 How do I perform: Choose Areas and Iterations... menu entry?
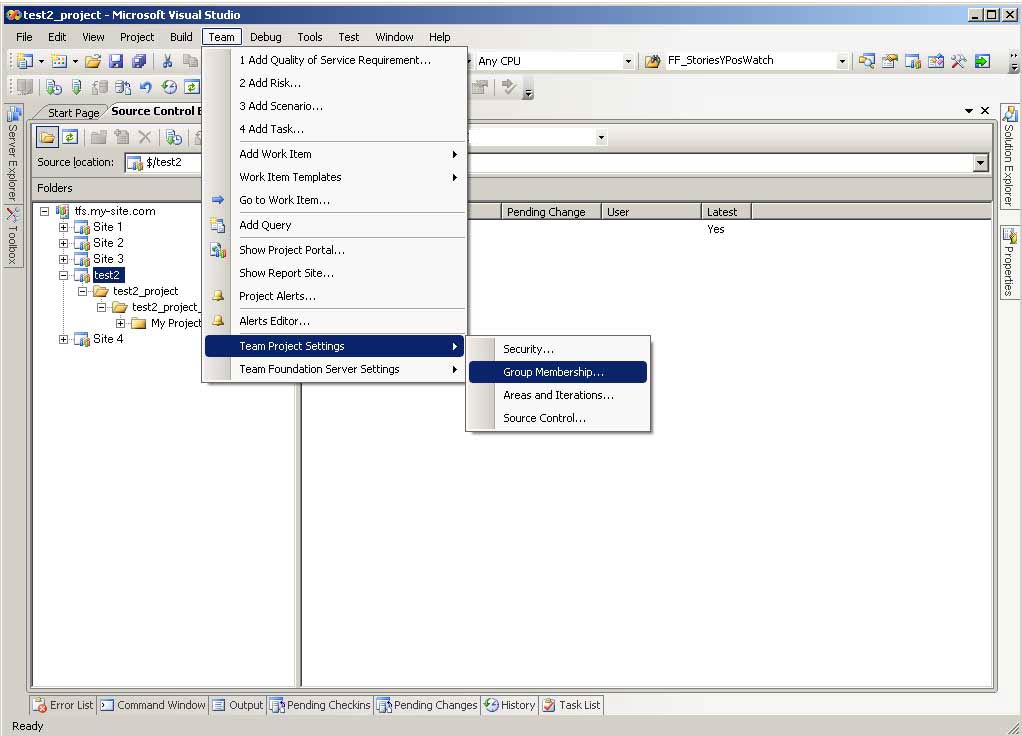[x=558, y=395]
